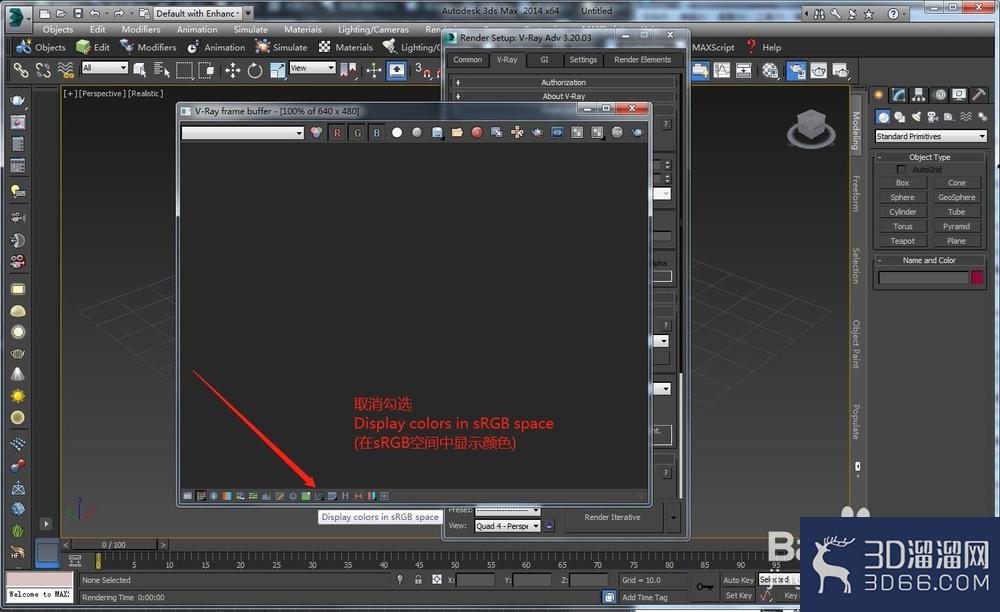Toggle alpha channel white circle in frame buffer

click(x=397, y=133)
